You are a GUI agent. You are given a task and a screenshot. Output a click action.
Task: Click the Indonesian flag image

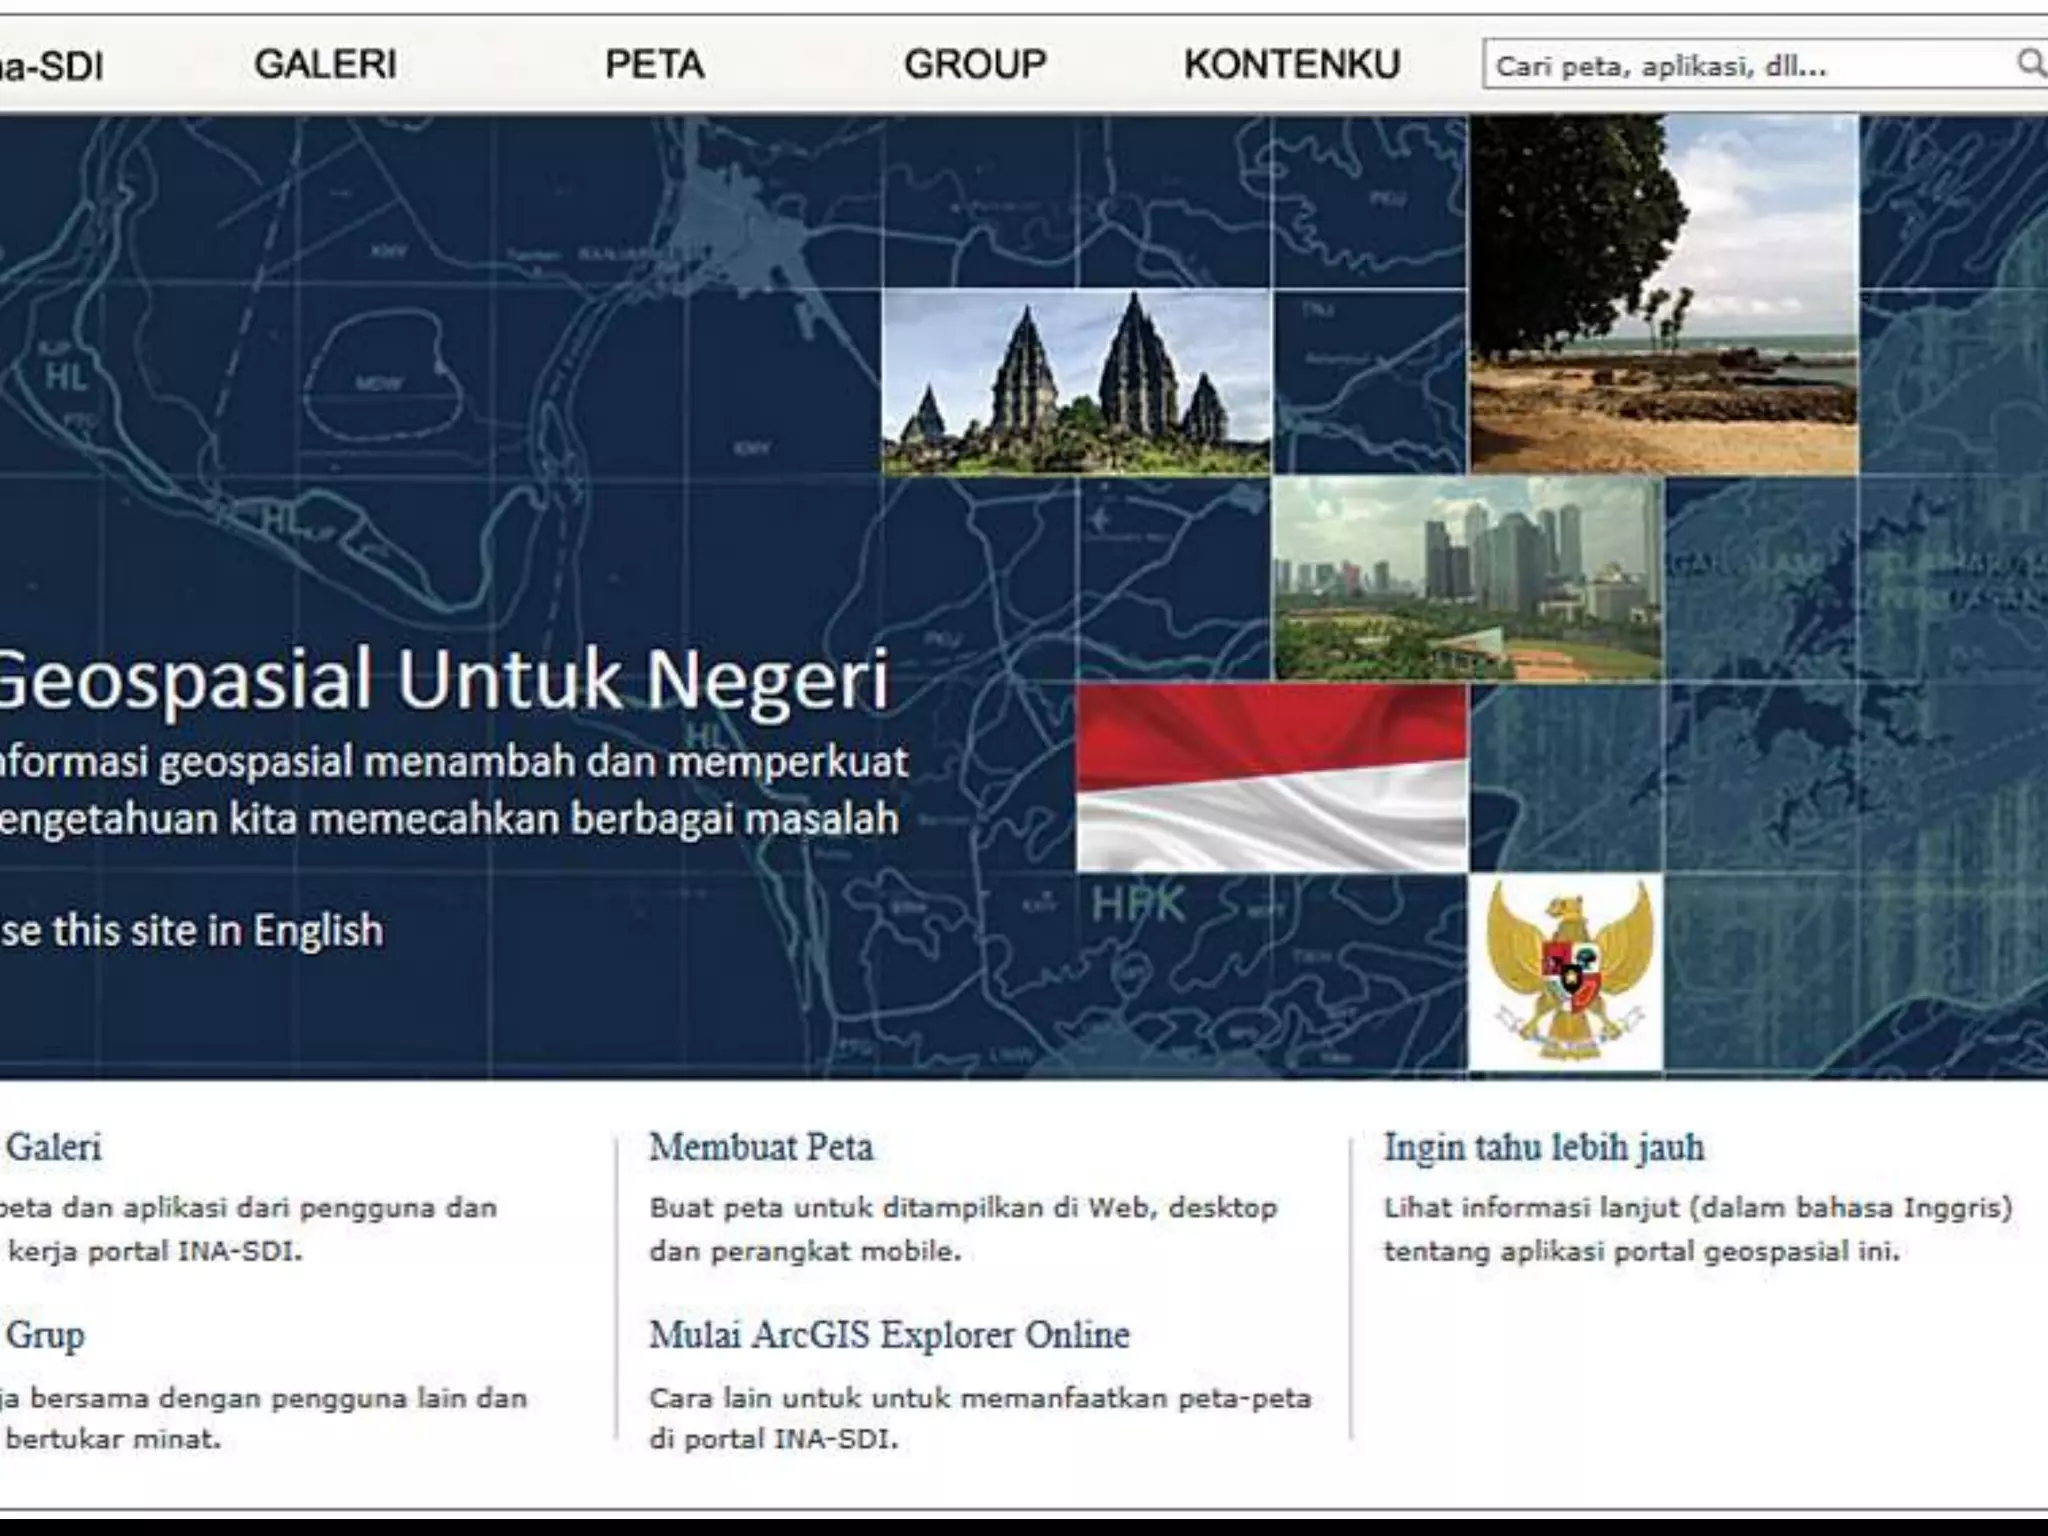[1272, 777]
